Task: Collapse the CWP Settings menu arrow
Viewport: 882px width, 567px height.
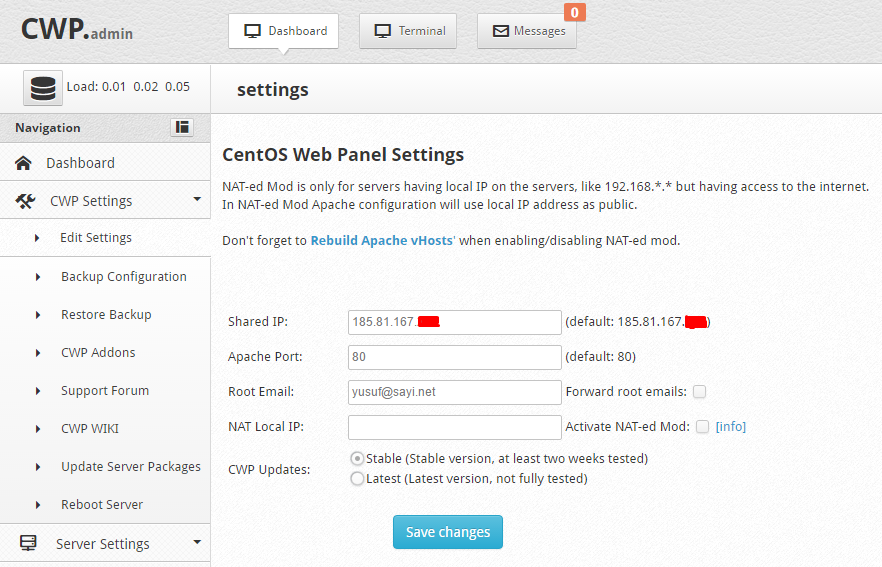Action: coord(197,199)
